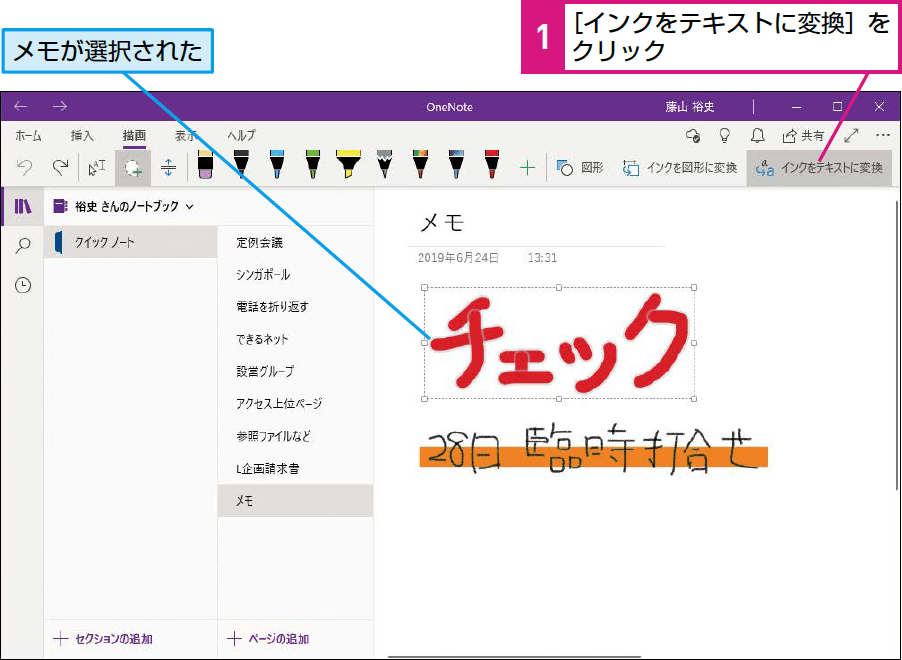
Task: Select the メモ page in list
Action: click(x=295, y=501)
